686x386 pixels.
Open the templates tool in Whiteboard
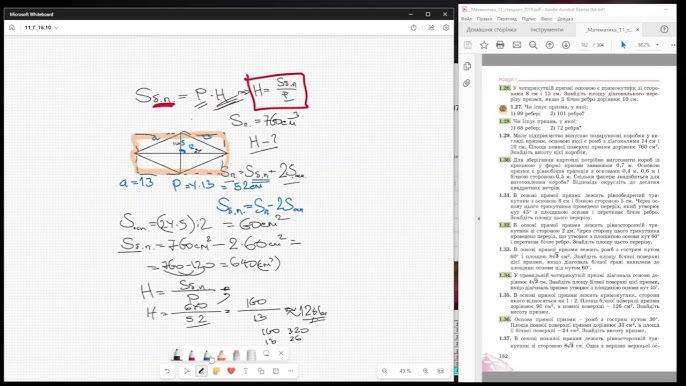click(x=276, y=371)
